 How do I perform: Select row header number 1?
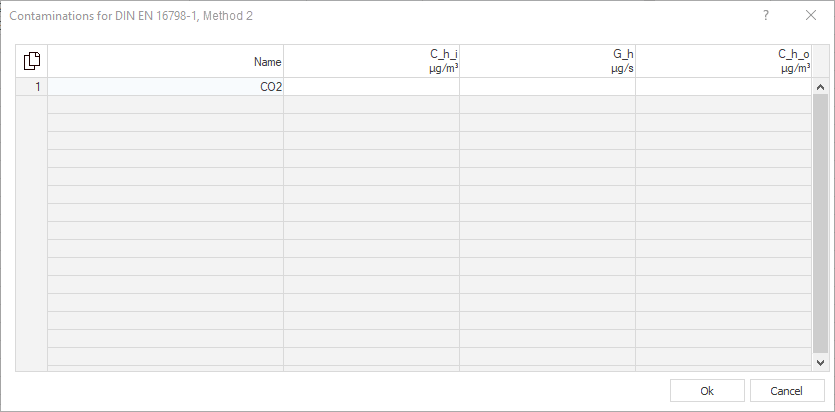coord(31,87)
